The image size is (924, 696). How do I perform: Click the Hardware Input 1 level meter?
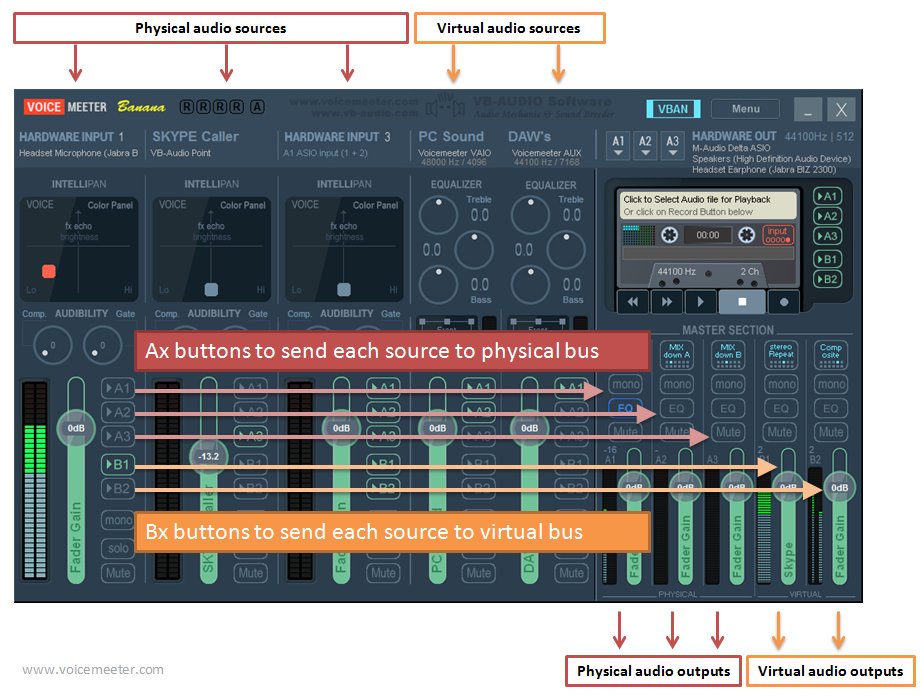click(x=35, y=480)
